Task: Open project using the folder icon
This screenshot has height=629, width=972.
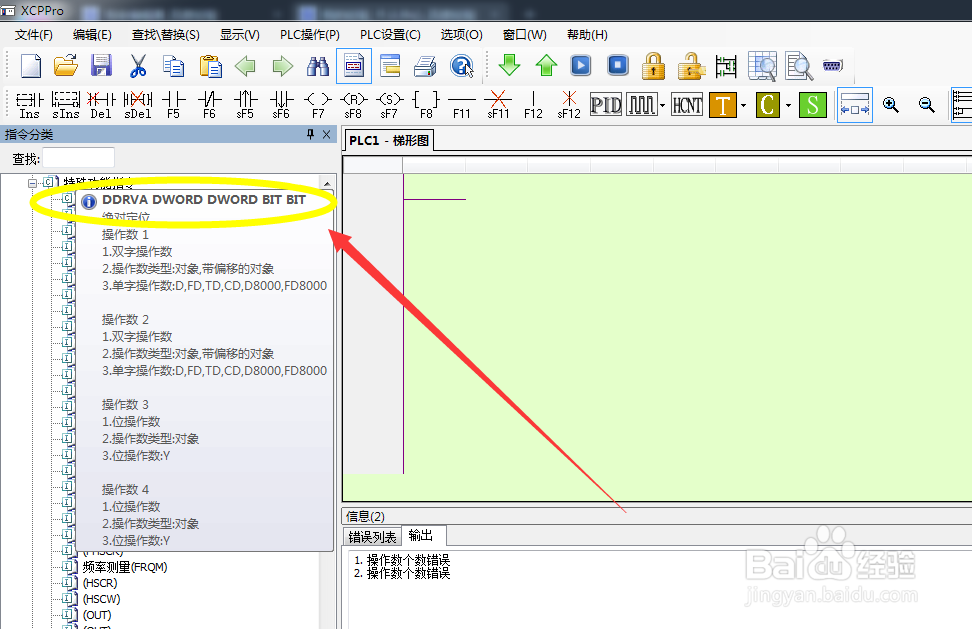Action: click(66, 66)
